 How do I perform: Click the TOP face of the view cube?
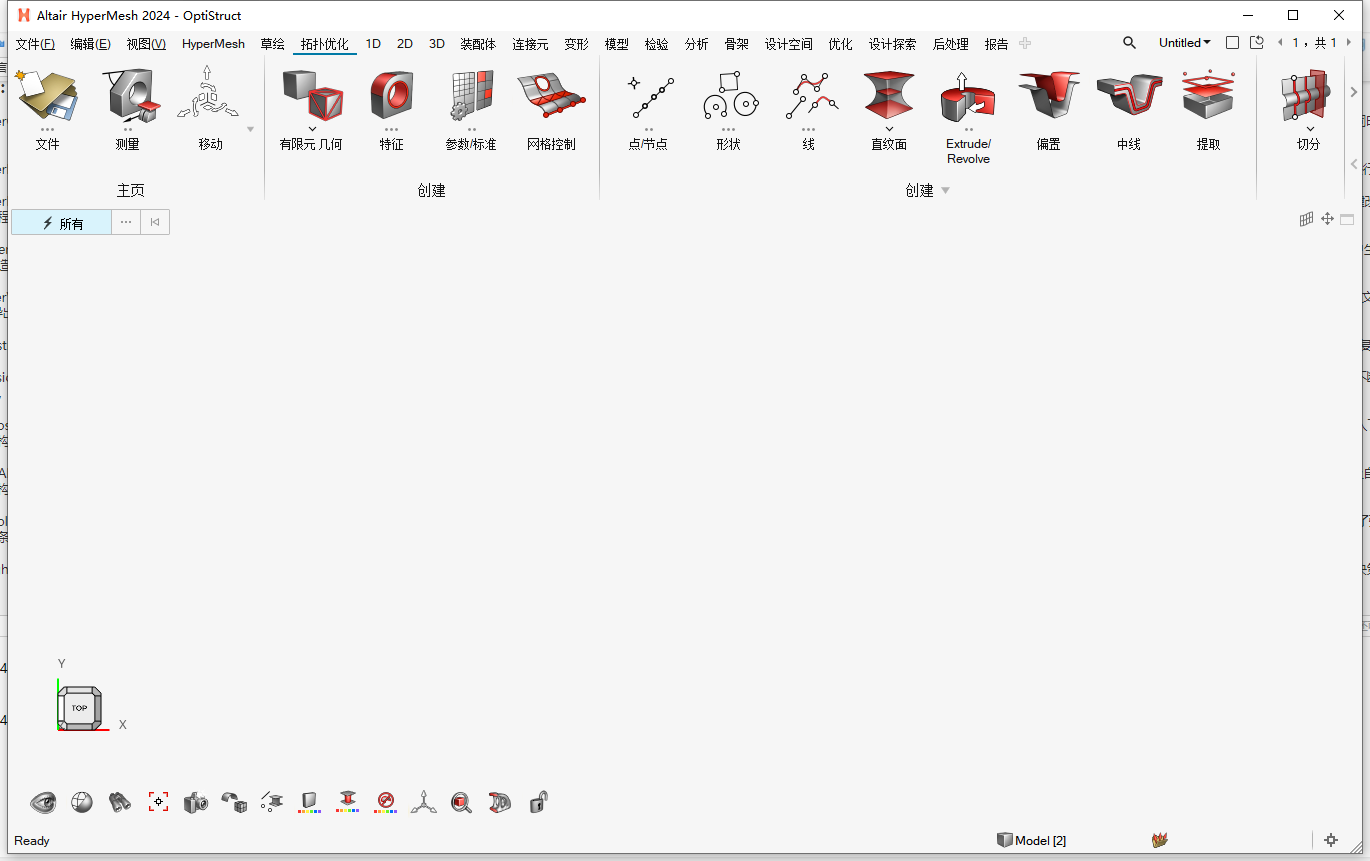pyautogui.click(x=79, y=708)
